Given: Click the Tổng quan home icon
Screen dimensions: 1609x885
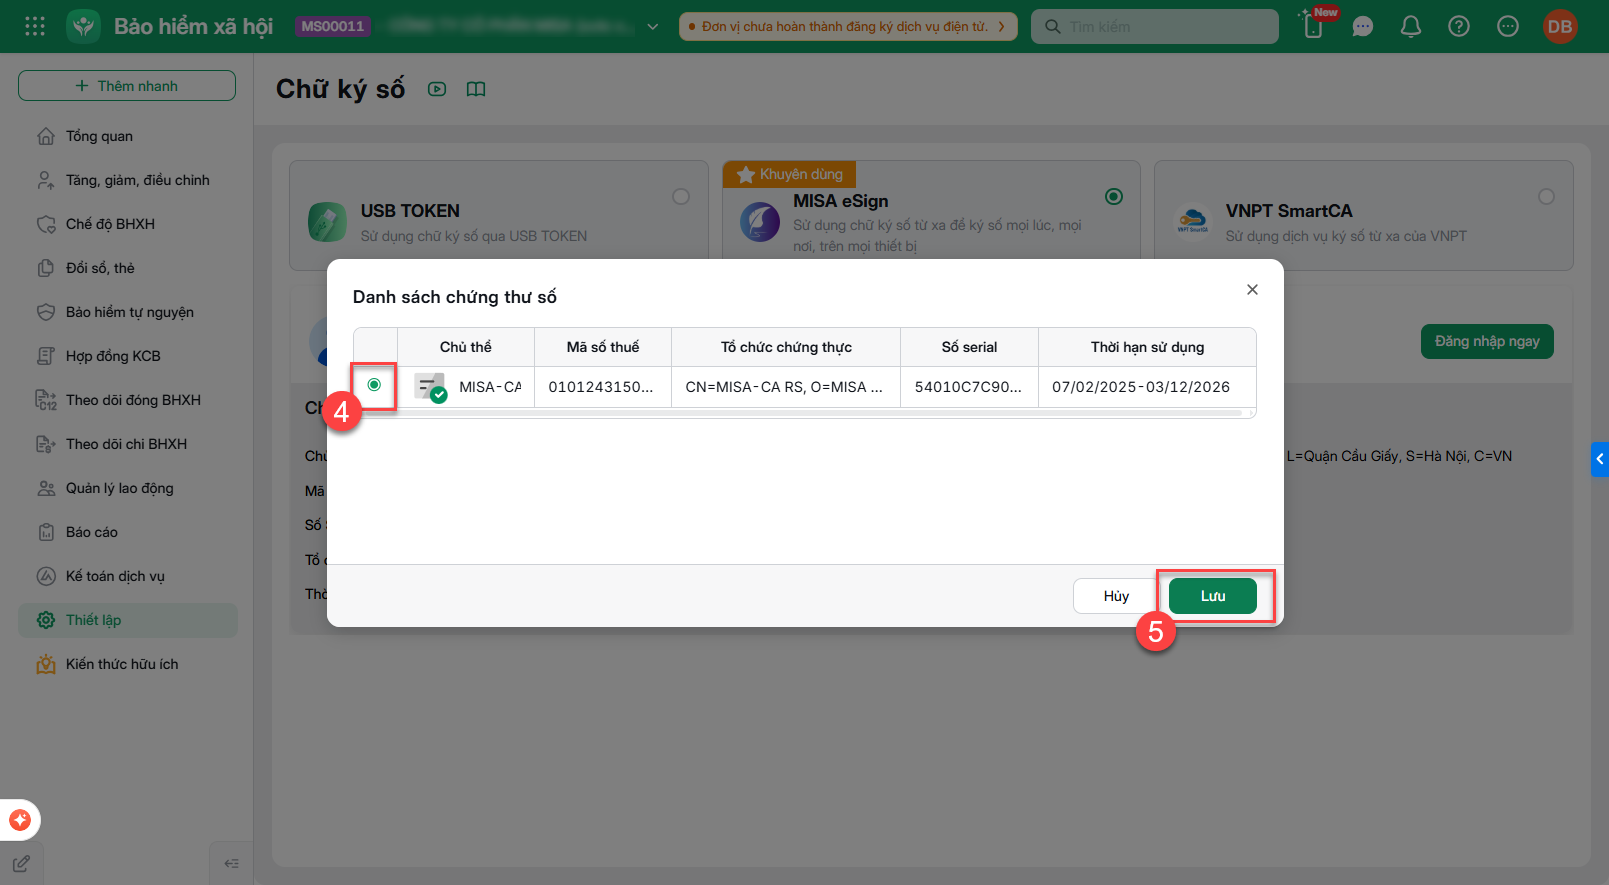Looking at the screenshot, I should [46, 136].
